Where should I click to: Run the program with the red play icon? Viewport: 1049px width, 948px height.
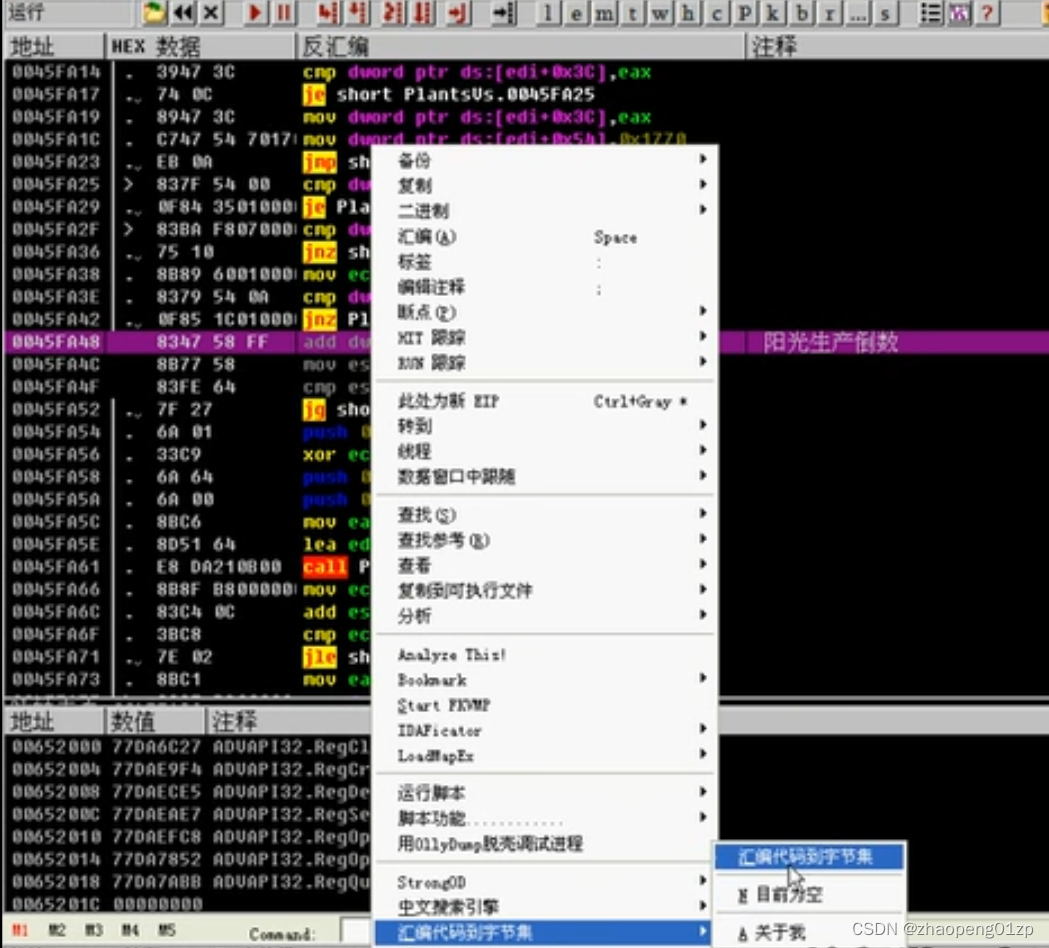pos(254,13)
